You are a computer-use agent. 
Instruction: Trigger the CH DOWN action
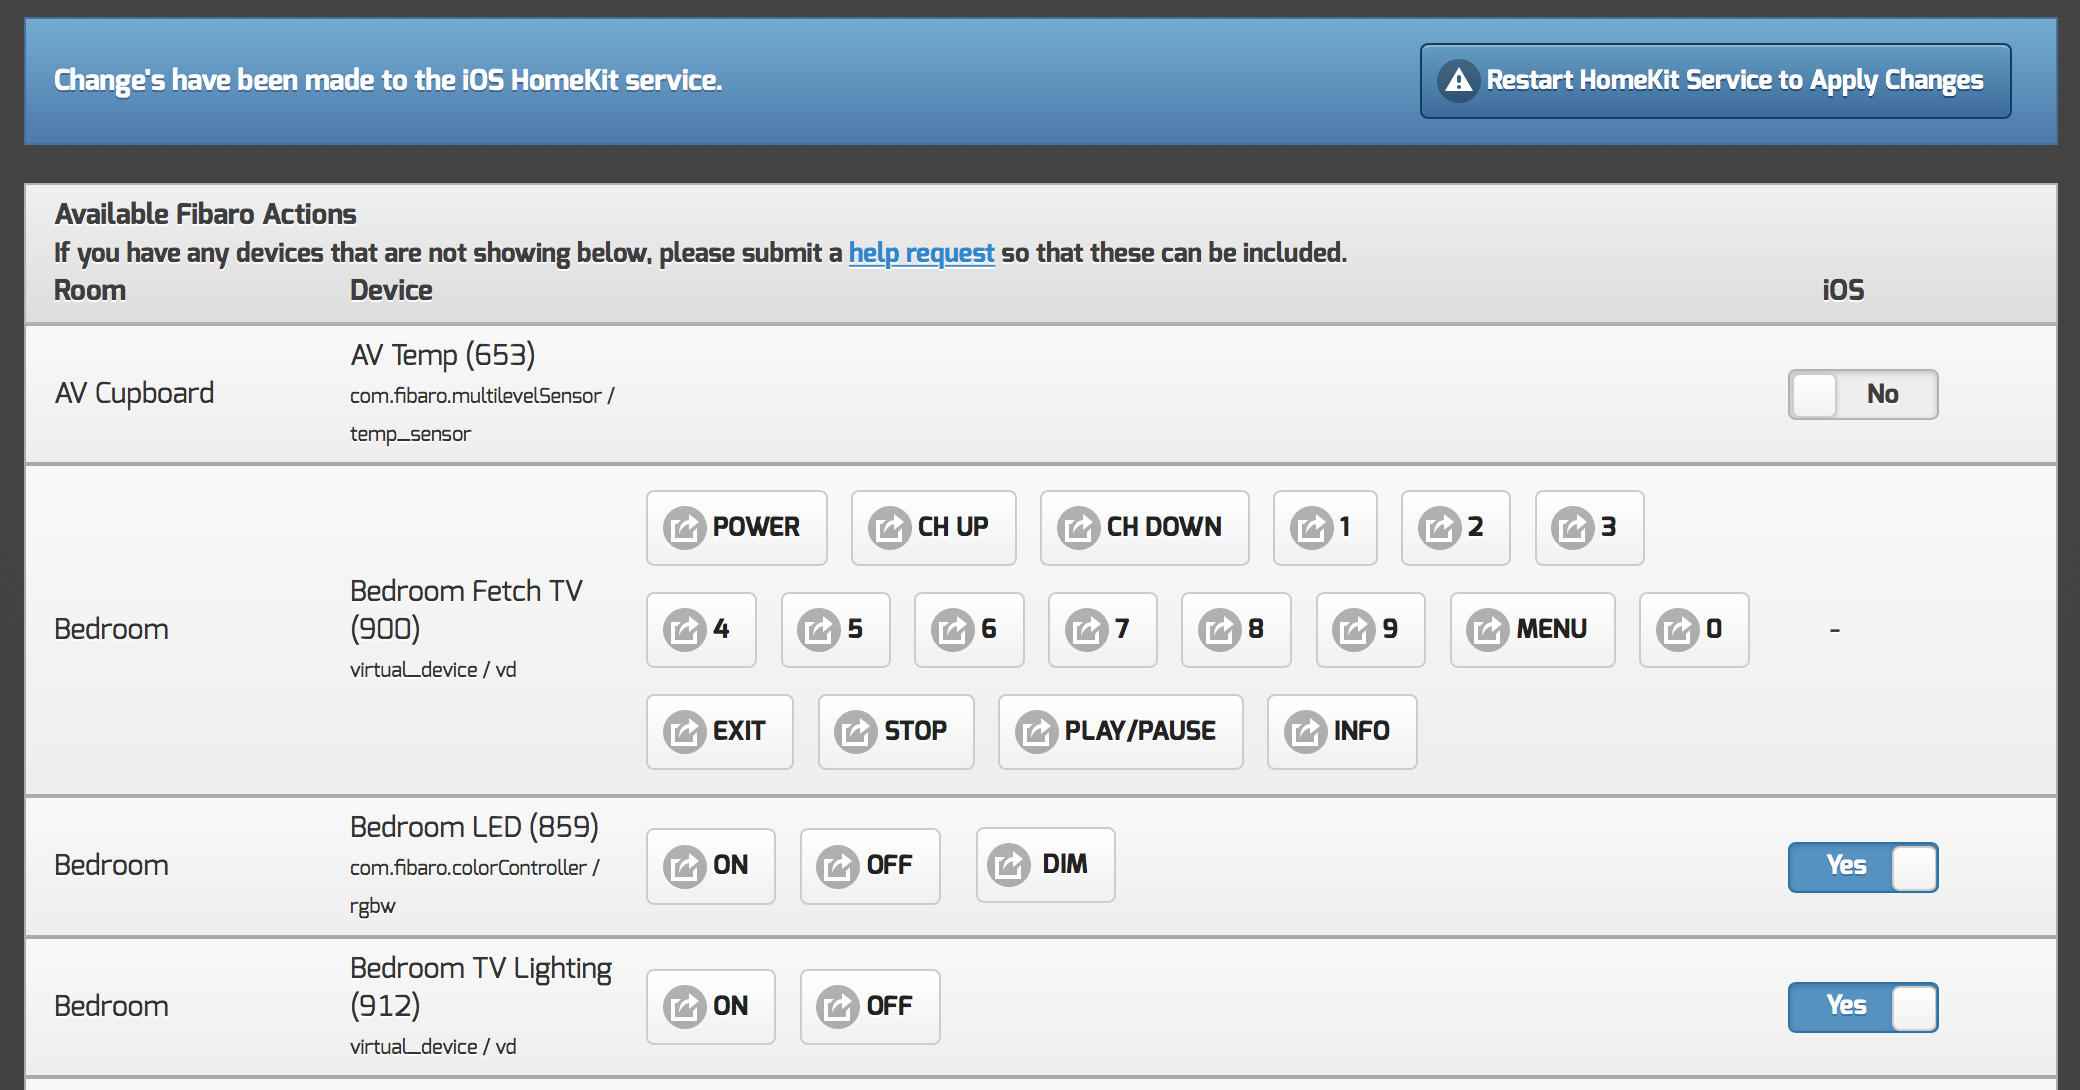(x=1144, y=527)
